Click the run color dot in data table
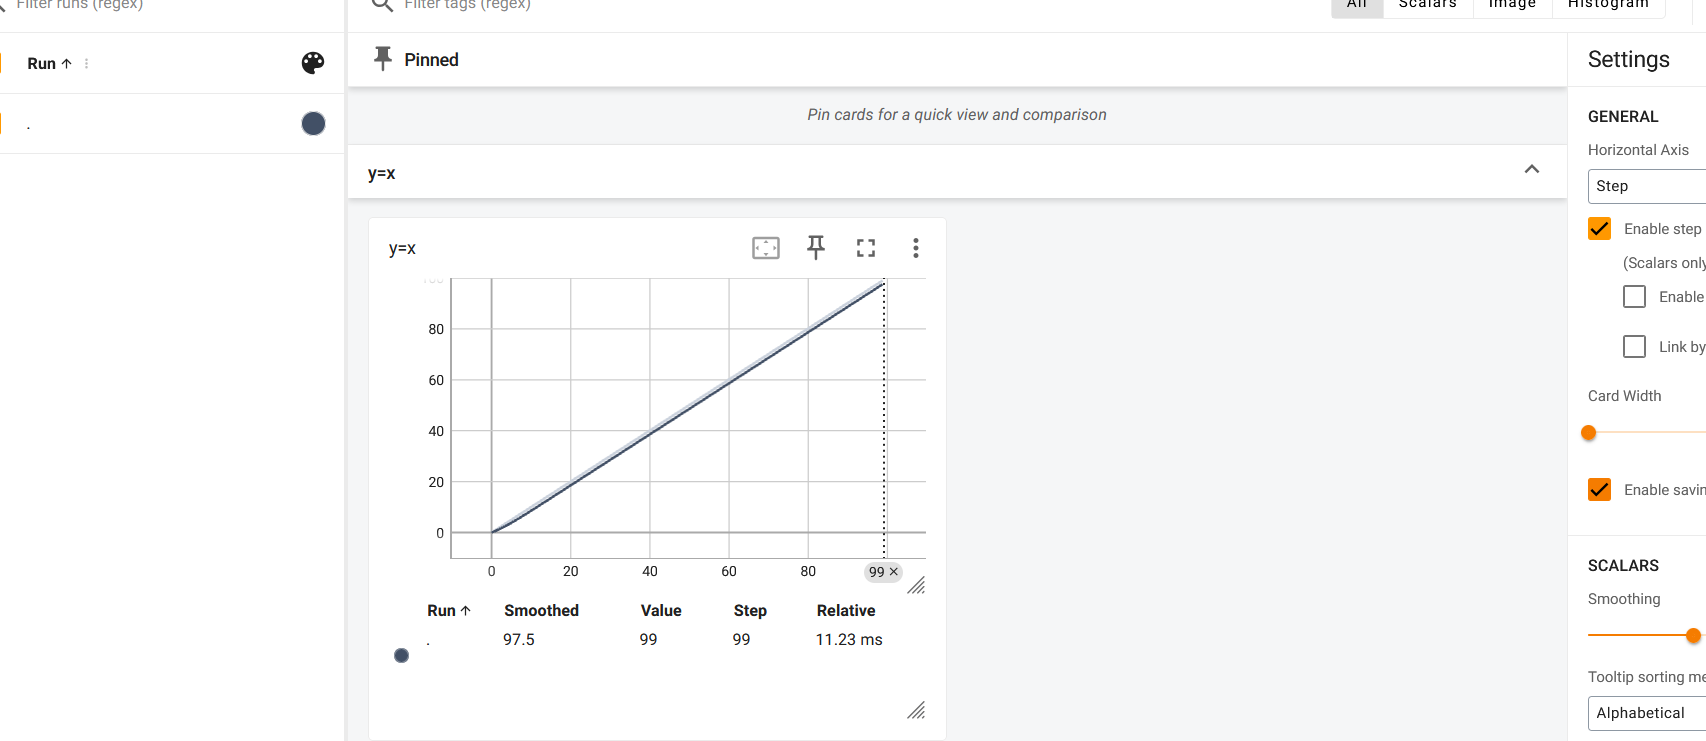The height and width of the screenshot is (741, 1706). point(401,655)
